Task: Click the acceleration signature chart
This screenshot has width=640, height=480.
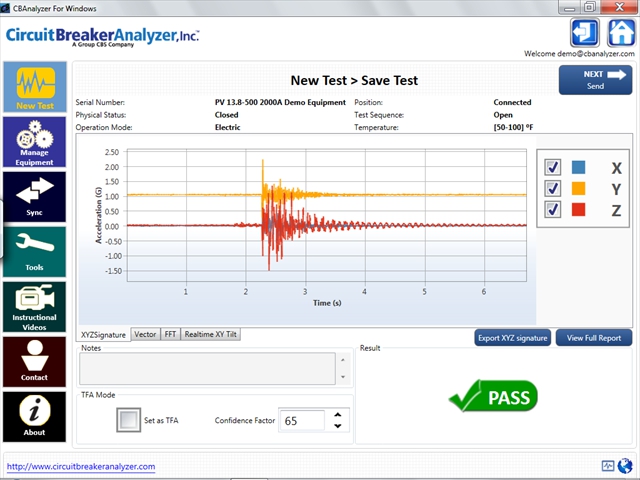Action: (x=327, y=216)
